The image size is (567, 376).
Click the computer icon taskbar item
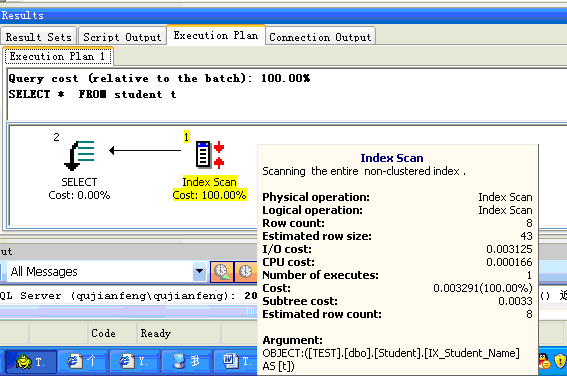tap(186, 361)
